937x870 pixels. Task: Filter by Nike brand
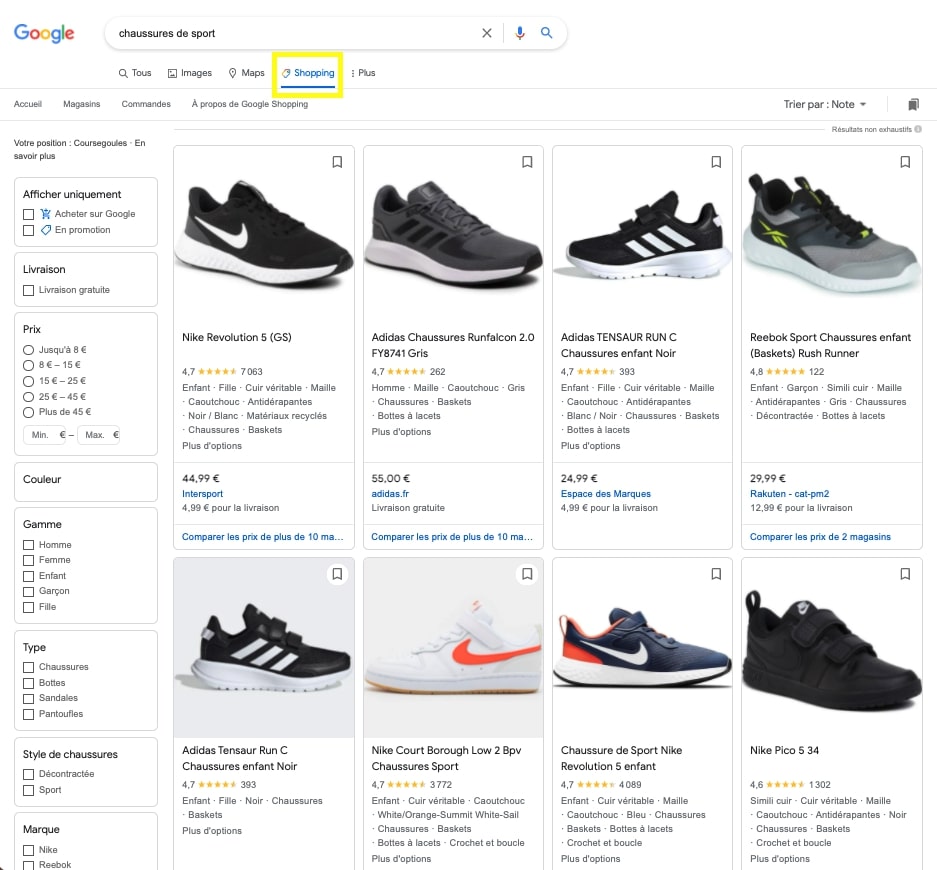click(x=28, y=850)
